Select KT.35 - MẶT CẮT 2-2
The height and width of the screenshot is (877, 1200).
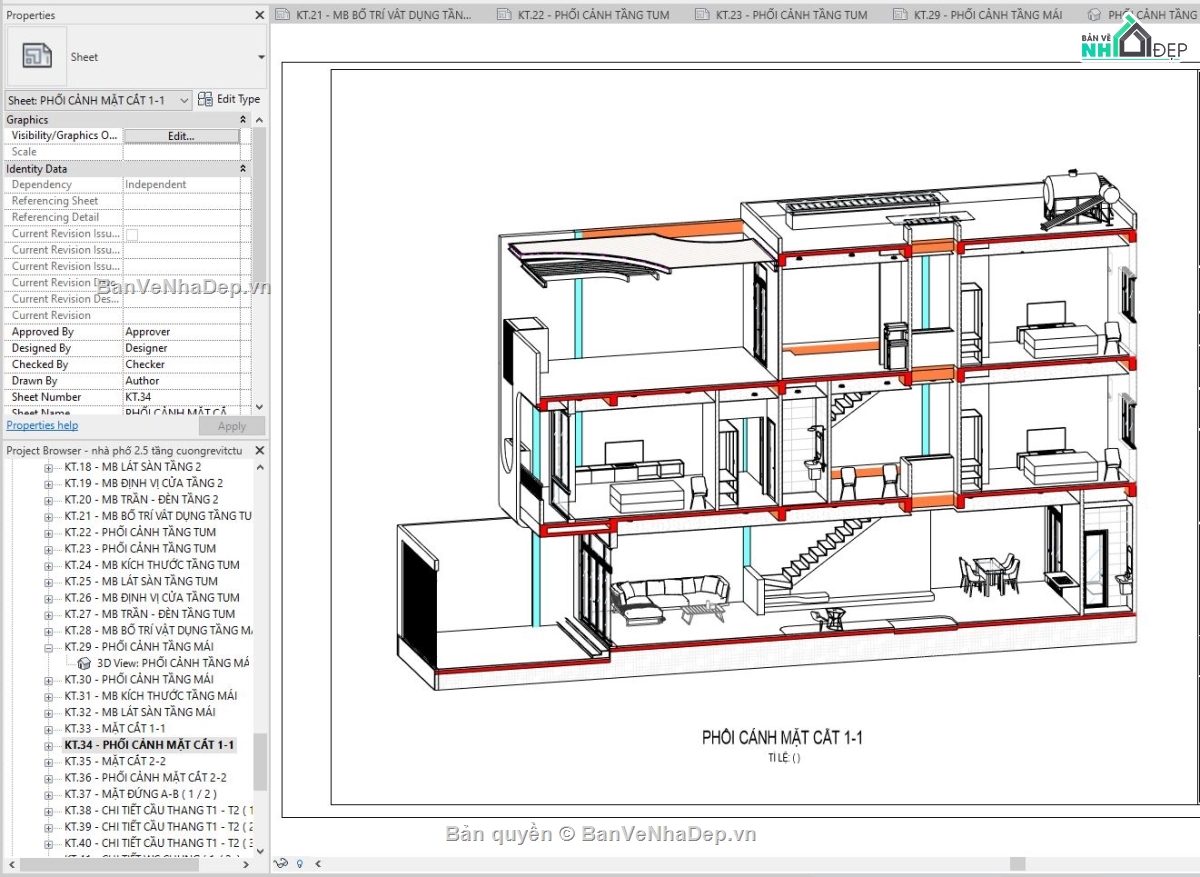115,761
